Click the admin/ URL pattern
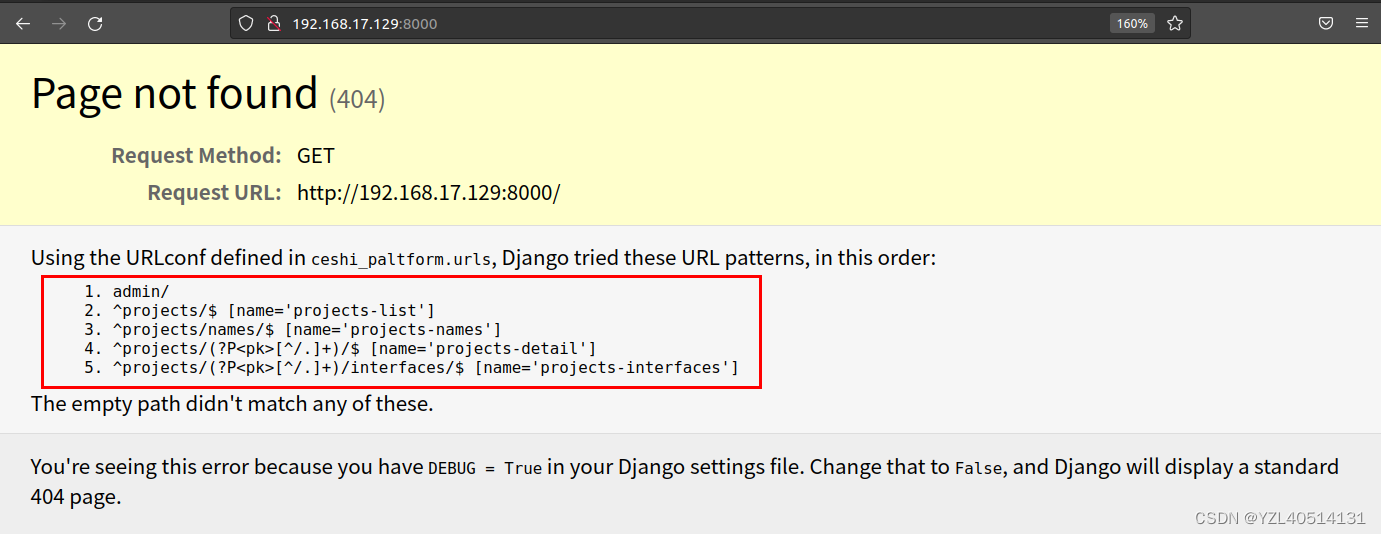The width and height of the screenshot is (1381, 534). 141,291
